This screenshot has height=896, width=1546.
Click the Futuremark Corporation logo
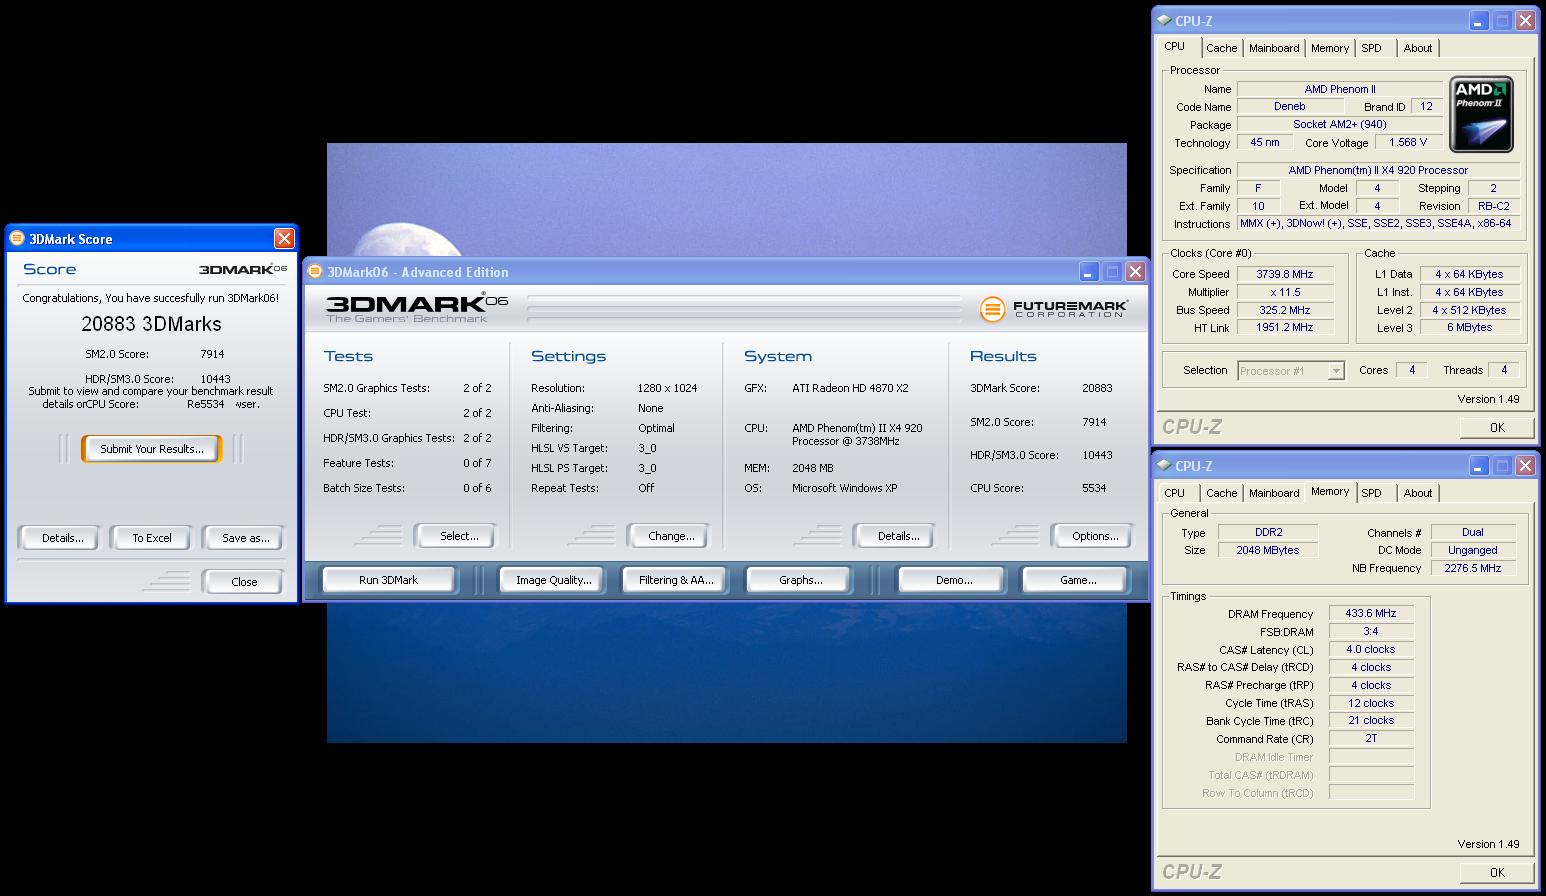[x=1052, y=309]
